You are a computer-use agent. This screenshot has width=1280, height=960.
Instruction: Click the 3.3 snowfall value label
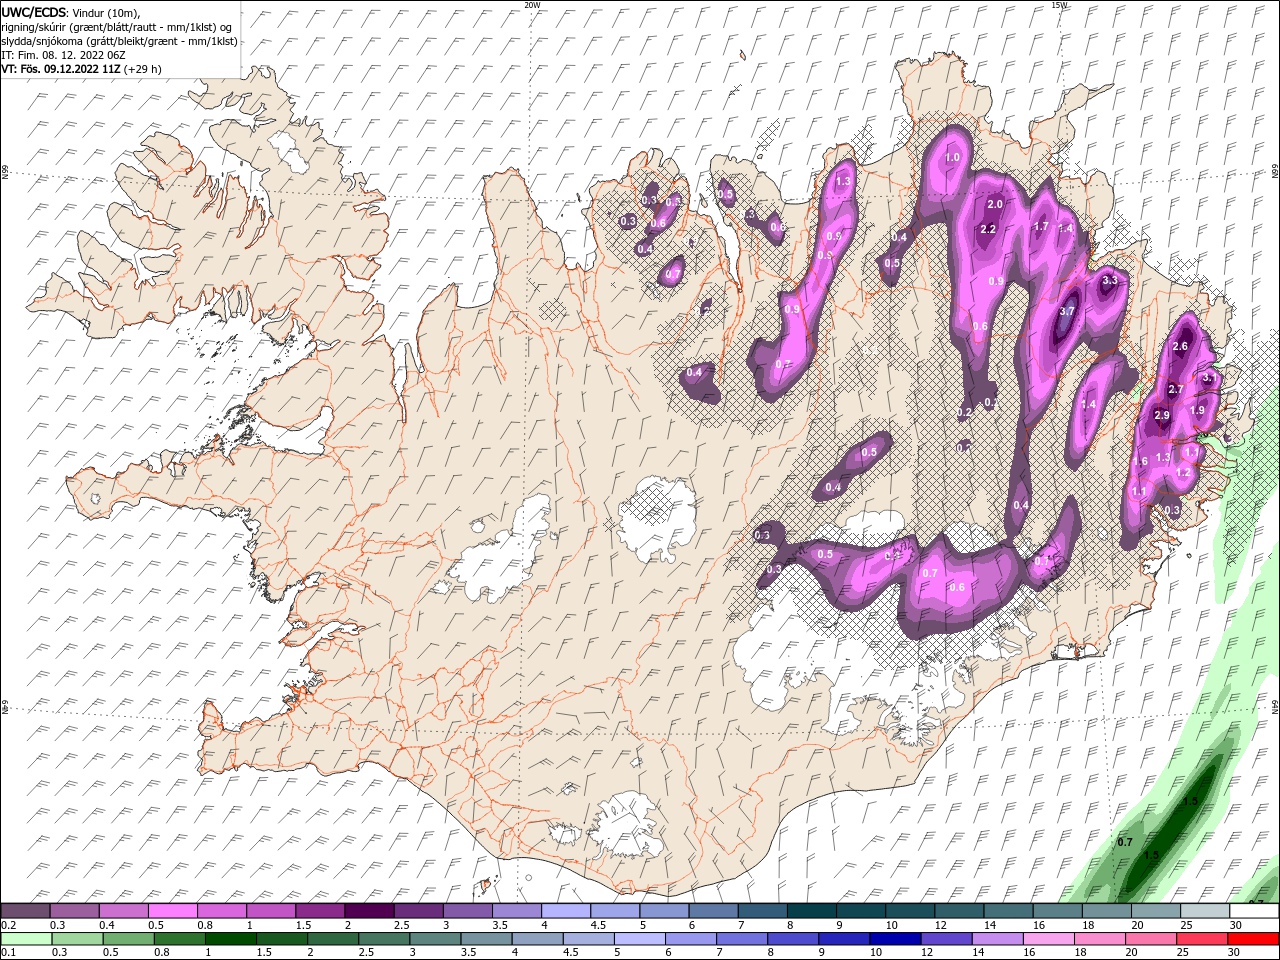point(1109,281)
